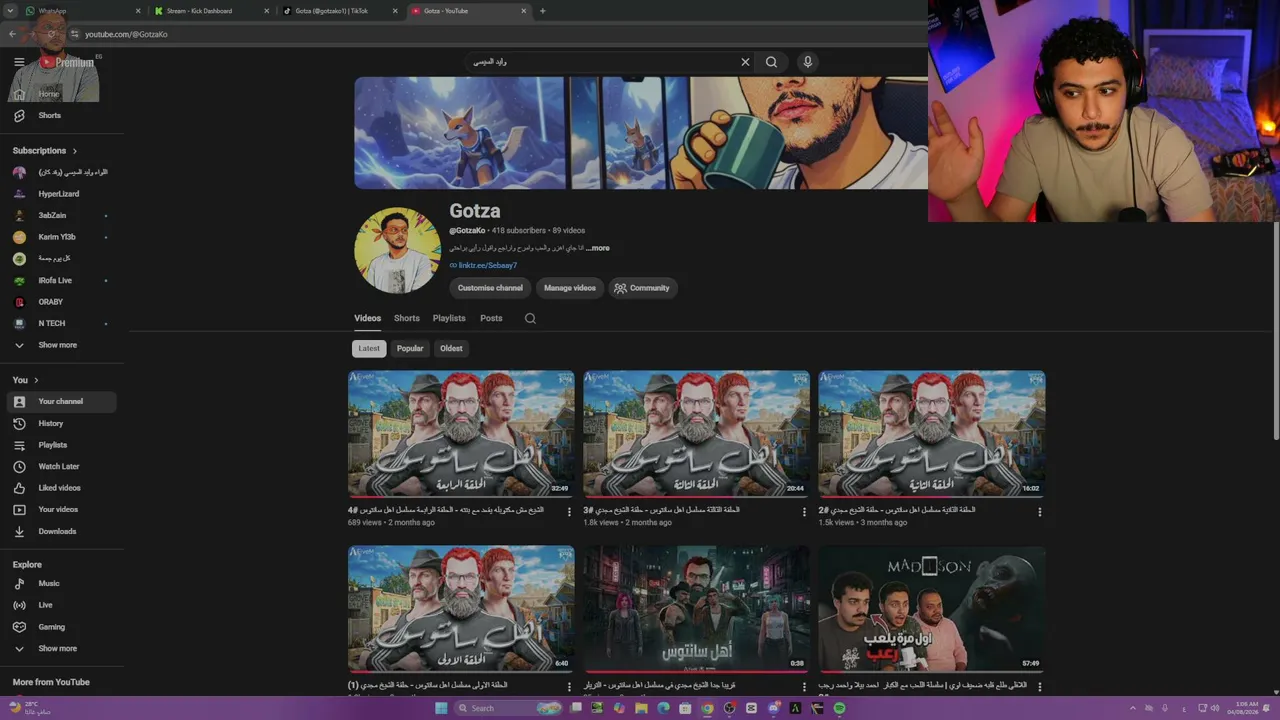The width and height of the screenshot is (1280, 720).
Task: Go to Shorts in the sidebar
Action: coord(62,116)
